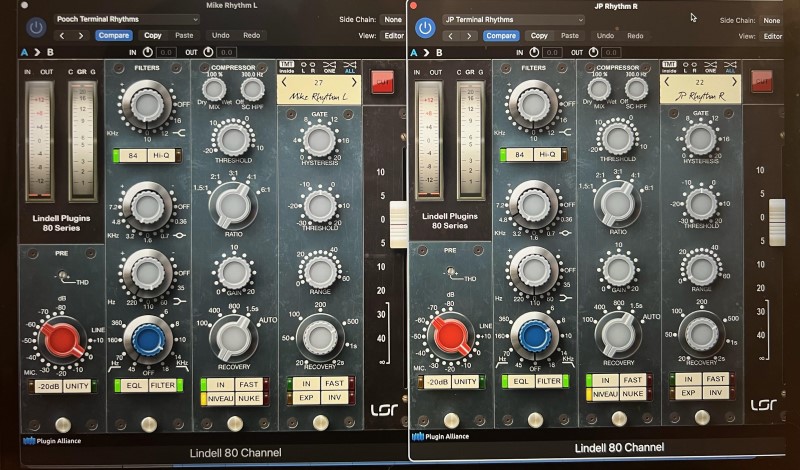This screenshot has width=800, height=470.
Task: Toggle EQL button in Mike Rhythm L
Action: [134, 385]
